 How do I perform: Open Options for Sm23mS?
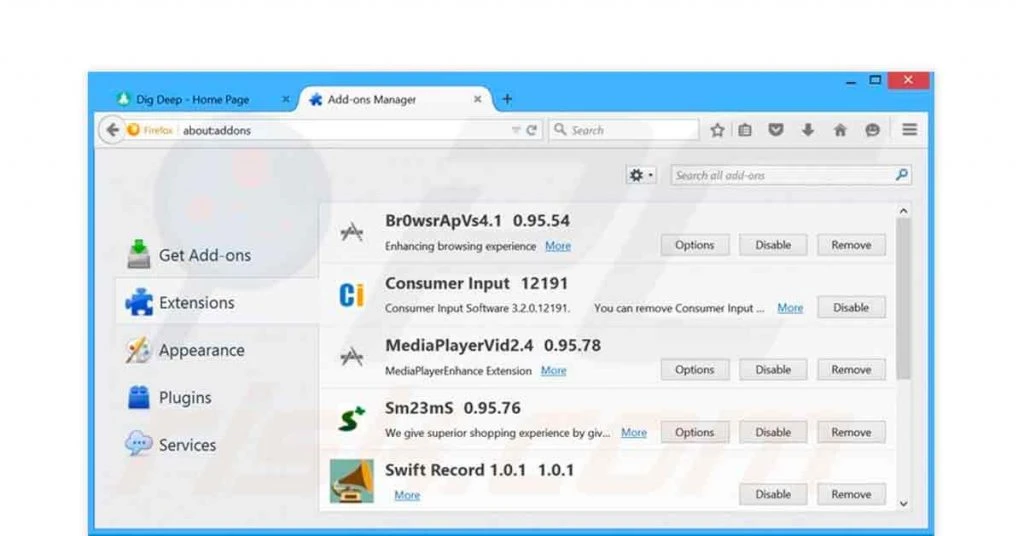coord(694,432)
